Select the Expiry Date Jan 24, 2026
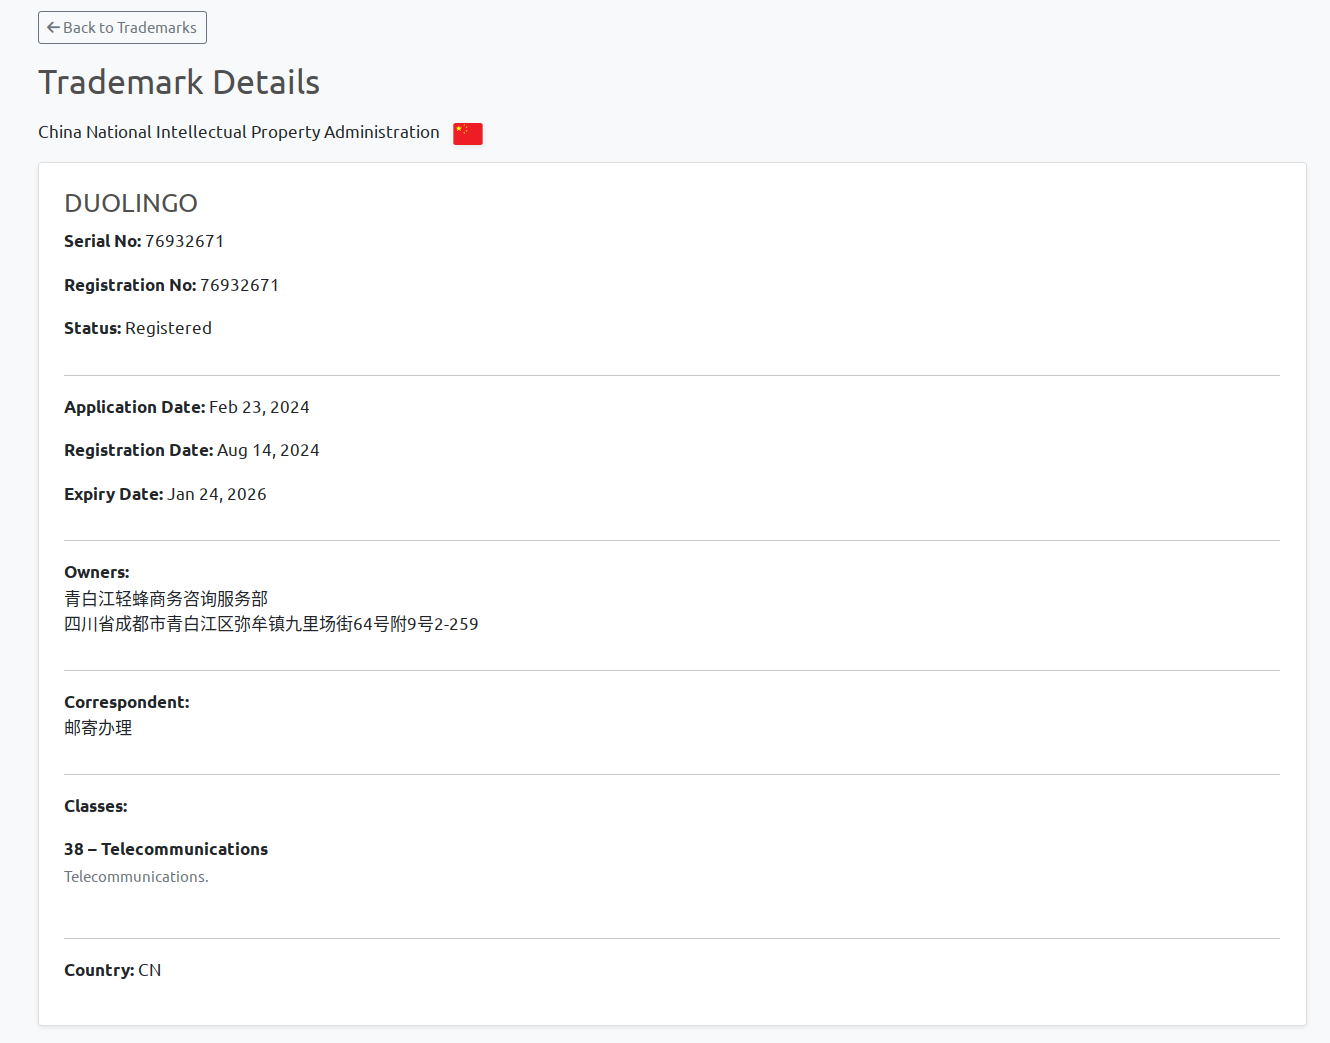This screenshot has width=1330, height=1043. [x=216, y=494]
